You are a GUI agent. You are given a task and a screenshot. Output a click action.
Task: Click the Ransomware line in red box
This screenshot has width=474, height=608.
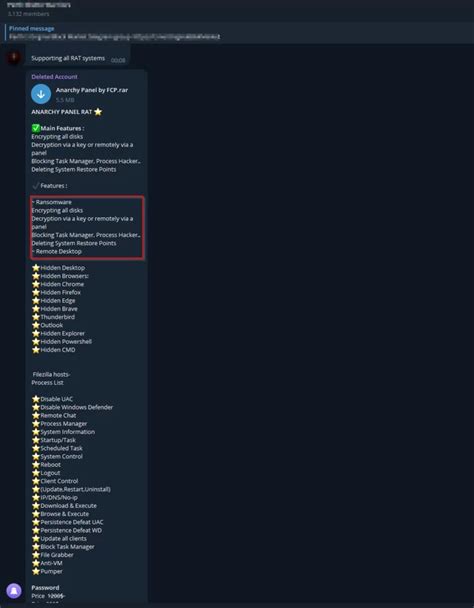52,202
